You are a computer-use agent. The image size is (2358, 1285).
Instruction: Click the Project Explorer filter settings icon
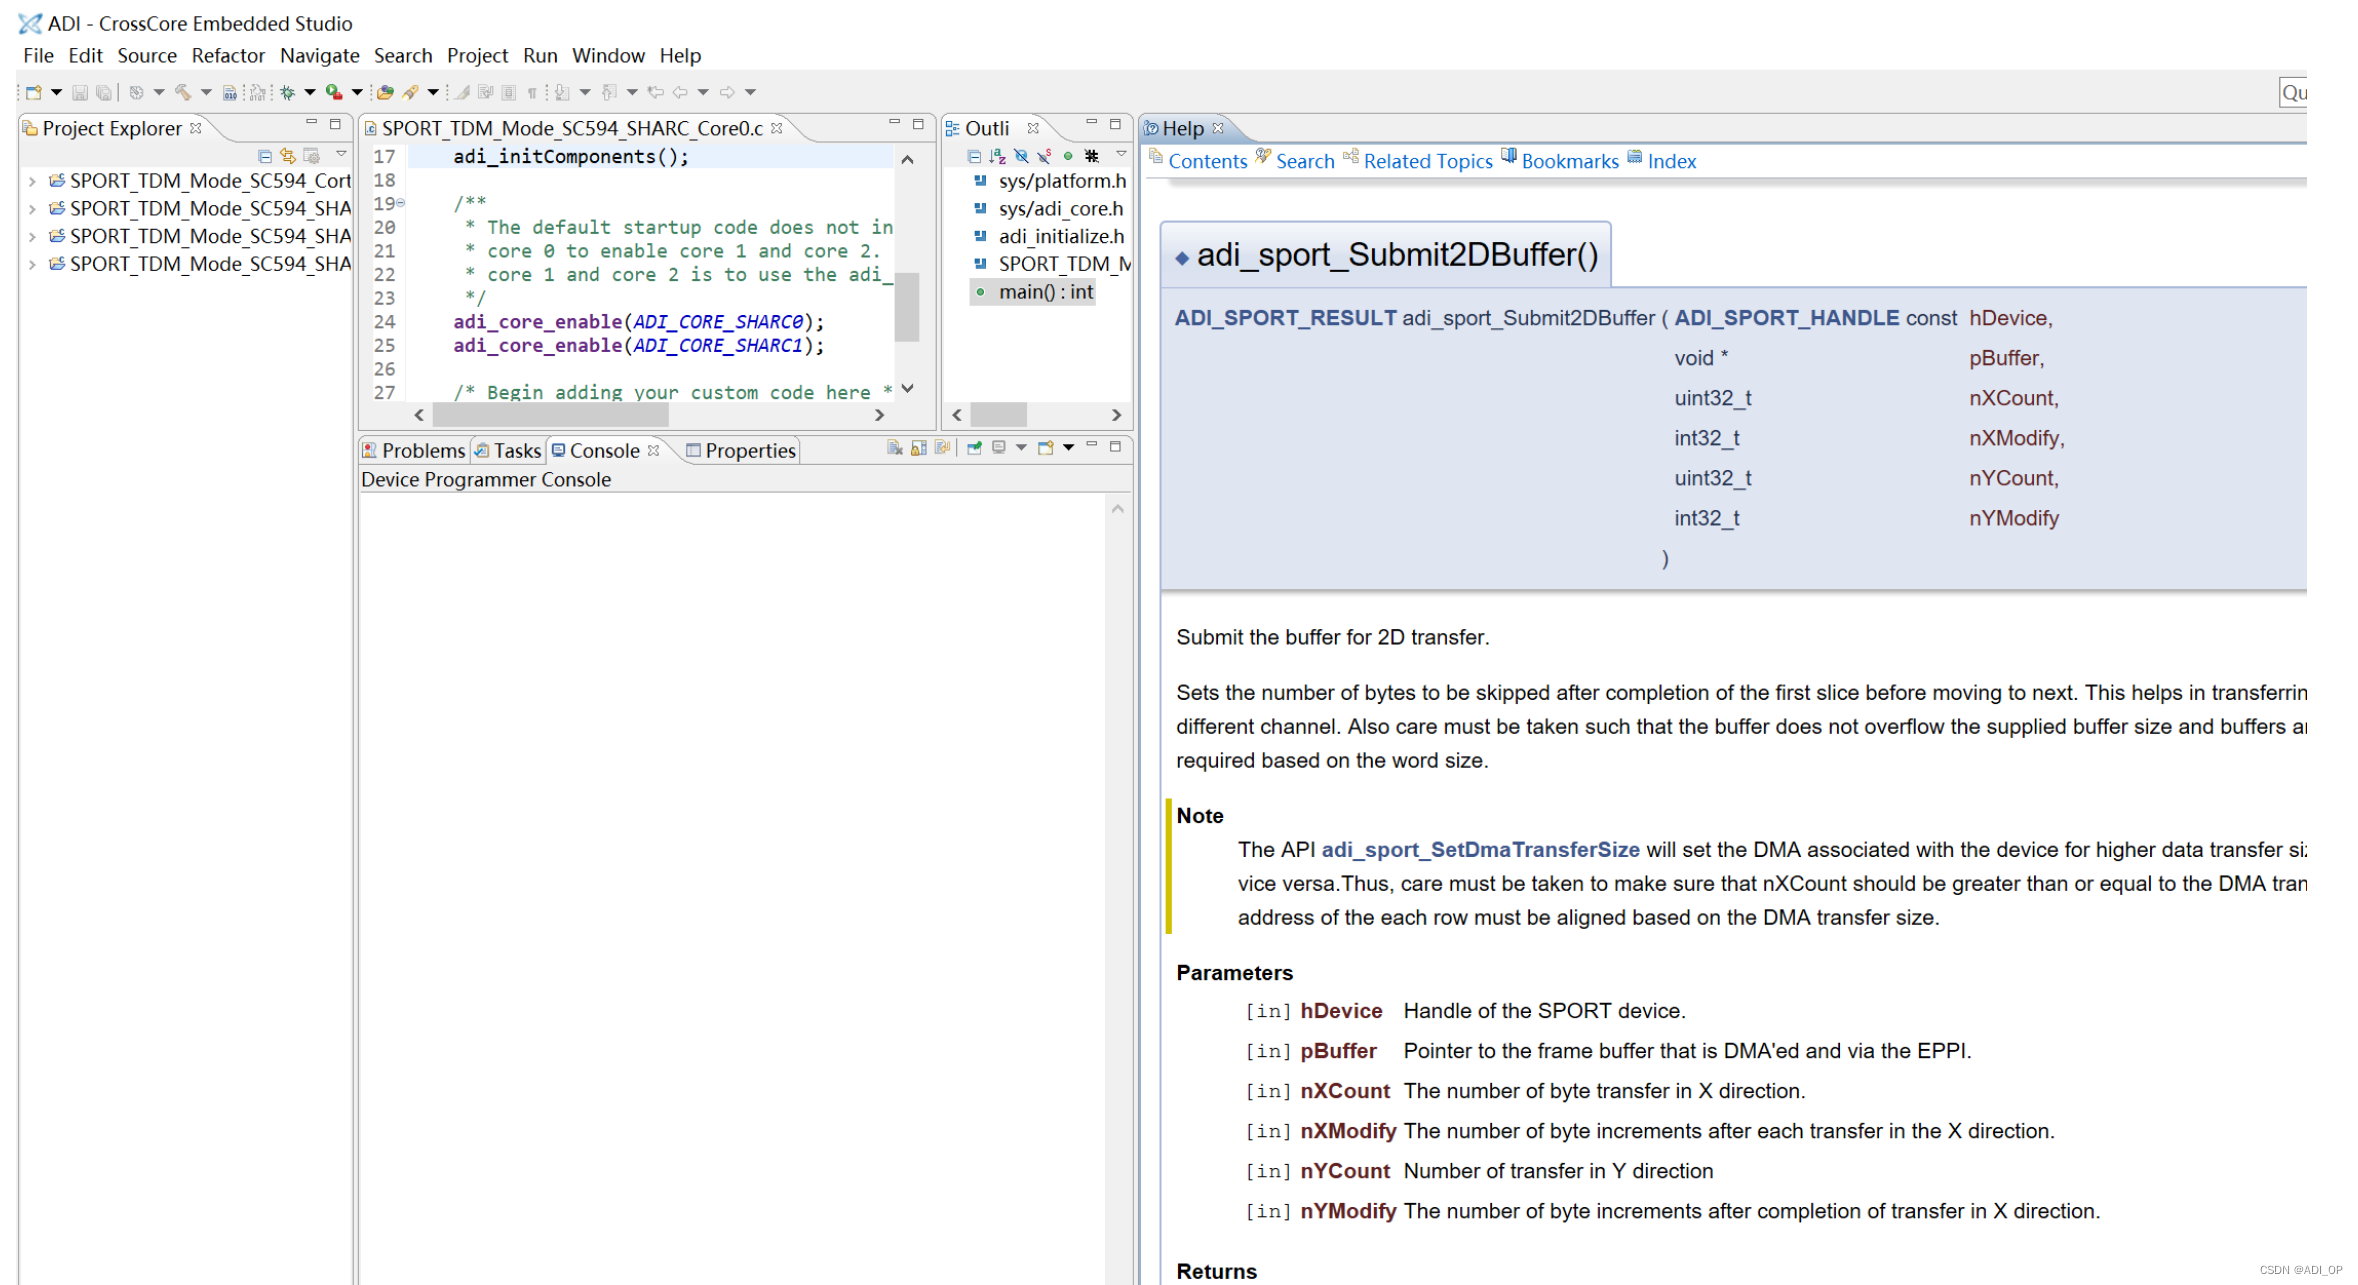coord(313,156)
